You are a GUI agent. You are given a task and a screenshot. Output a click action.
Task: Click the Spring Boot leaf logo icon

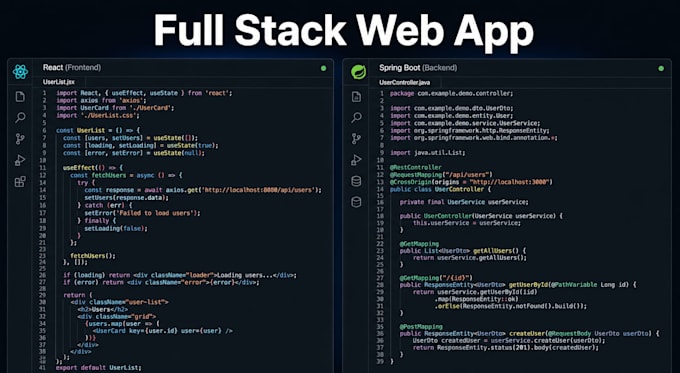pos(358,72)
